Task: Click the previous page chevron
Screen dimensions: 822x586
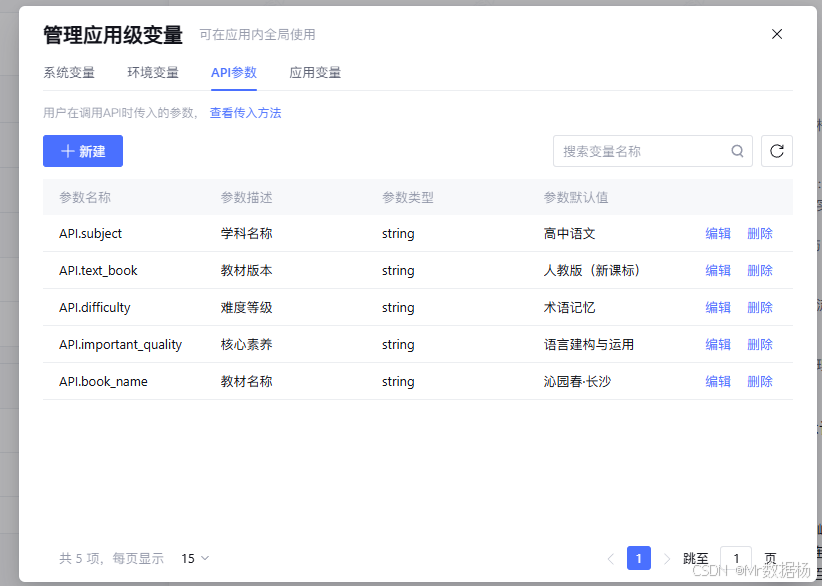Action: pos(611,558)
